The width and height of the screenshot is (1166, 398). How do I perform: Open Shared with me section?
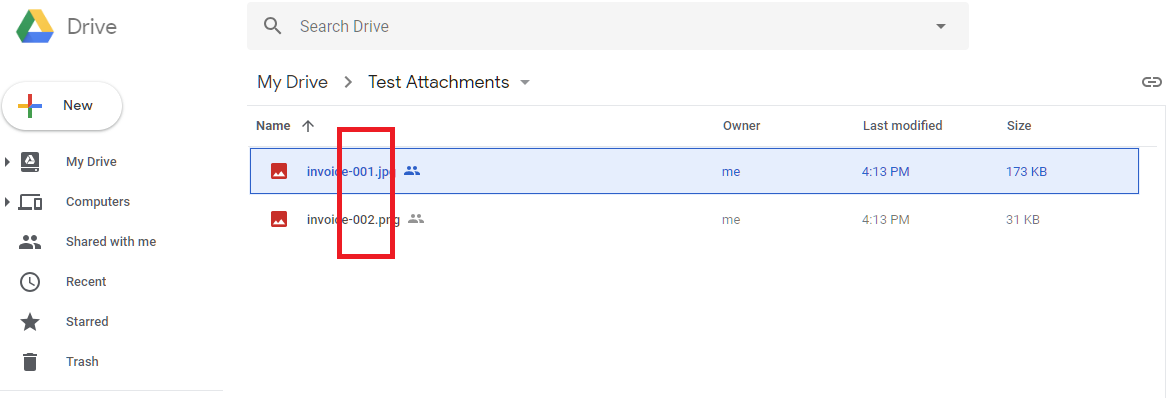click(112, 242)
